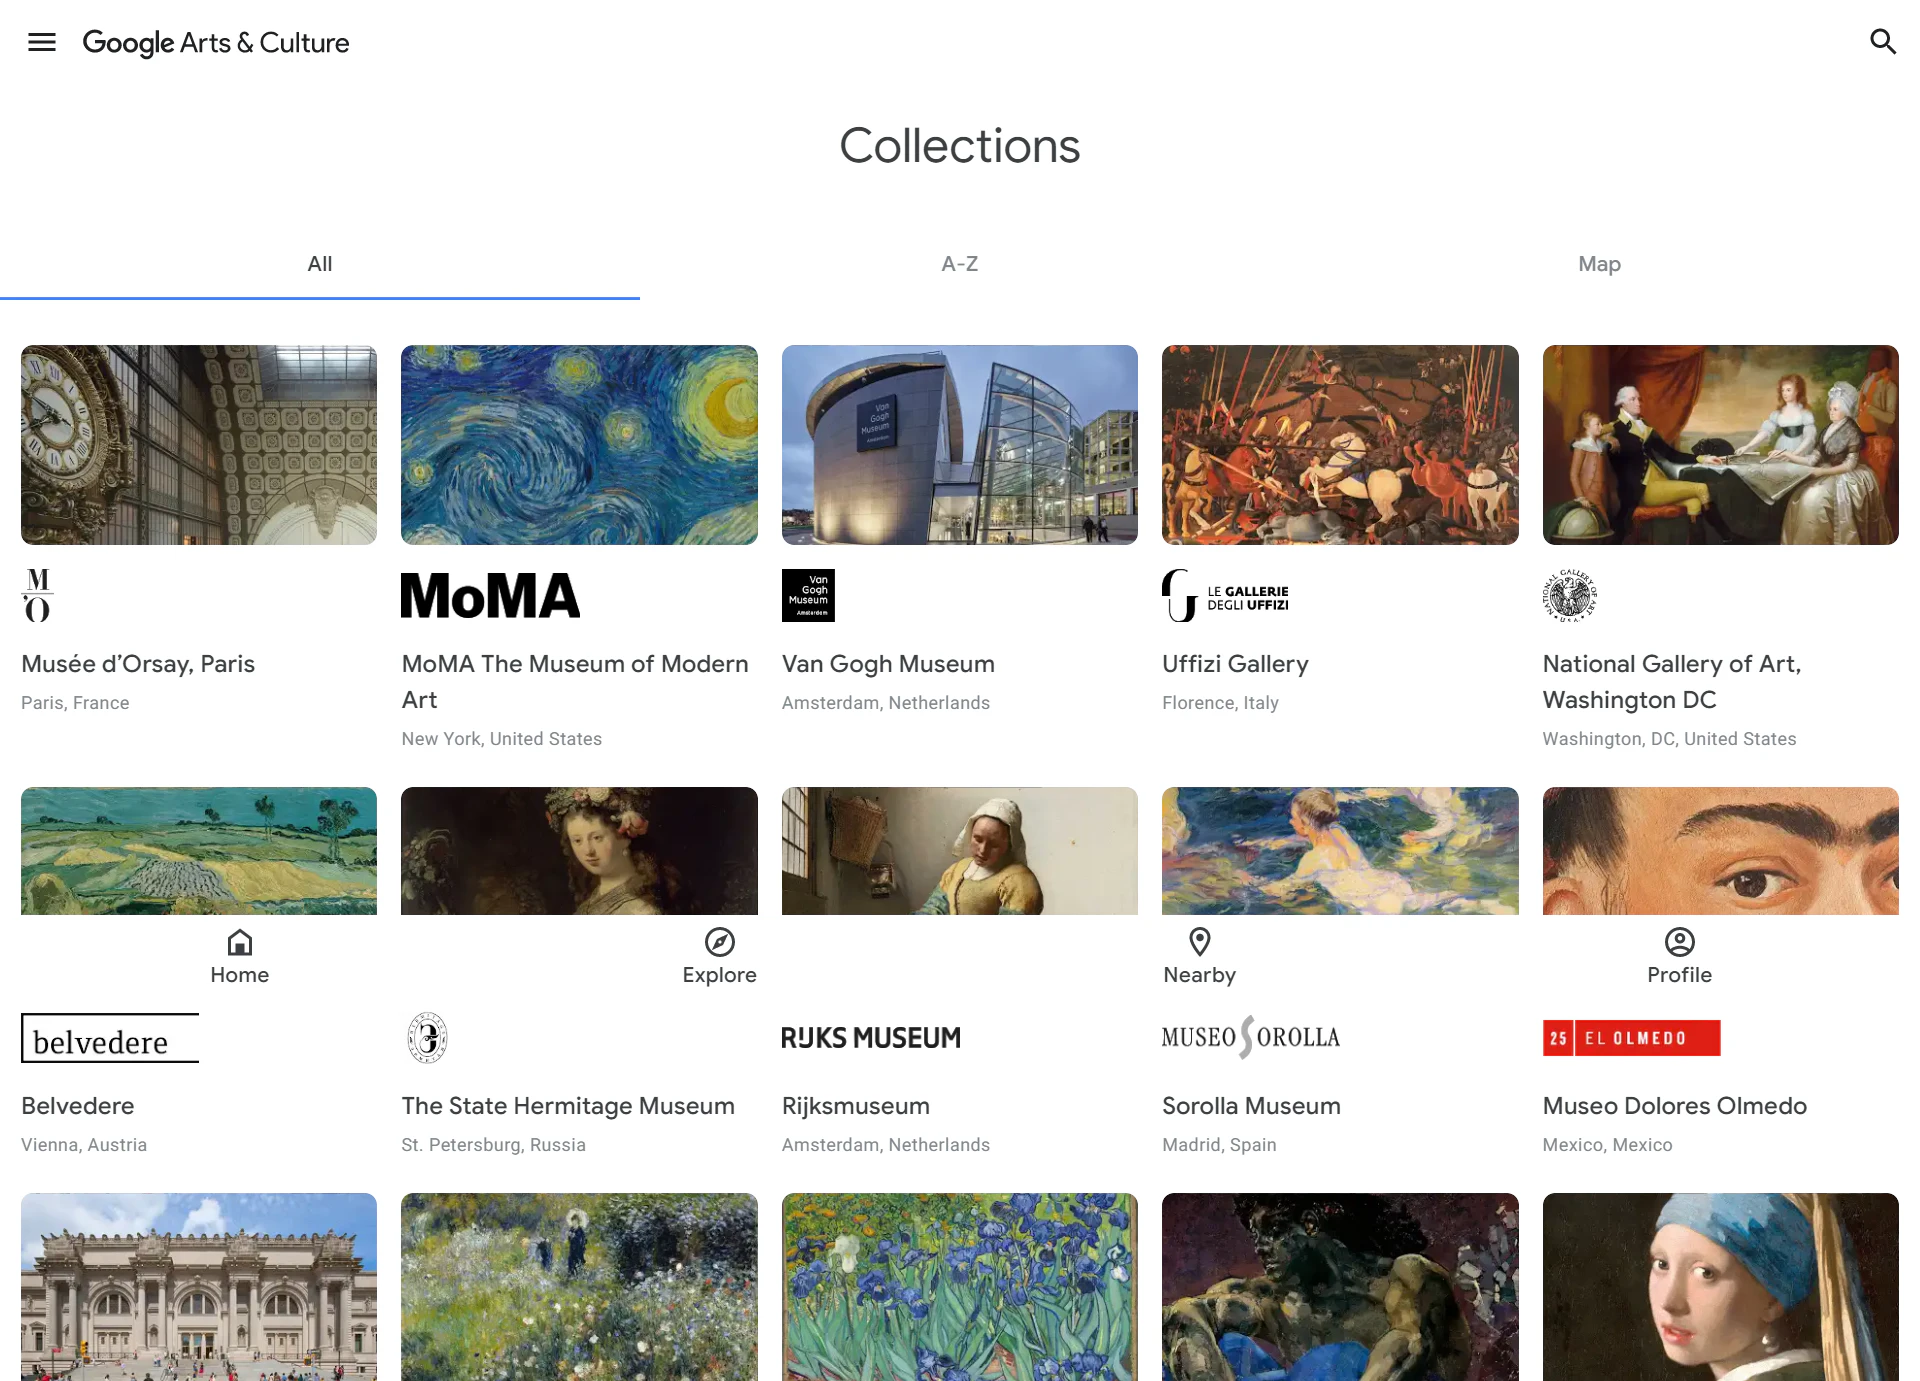The height and width of the screenshot is (1381, 1920).
Task: Open the Explore compass icon
Action: 719,943
